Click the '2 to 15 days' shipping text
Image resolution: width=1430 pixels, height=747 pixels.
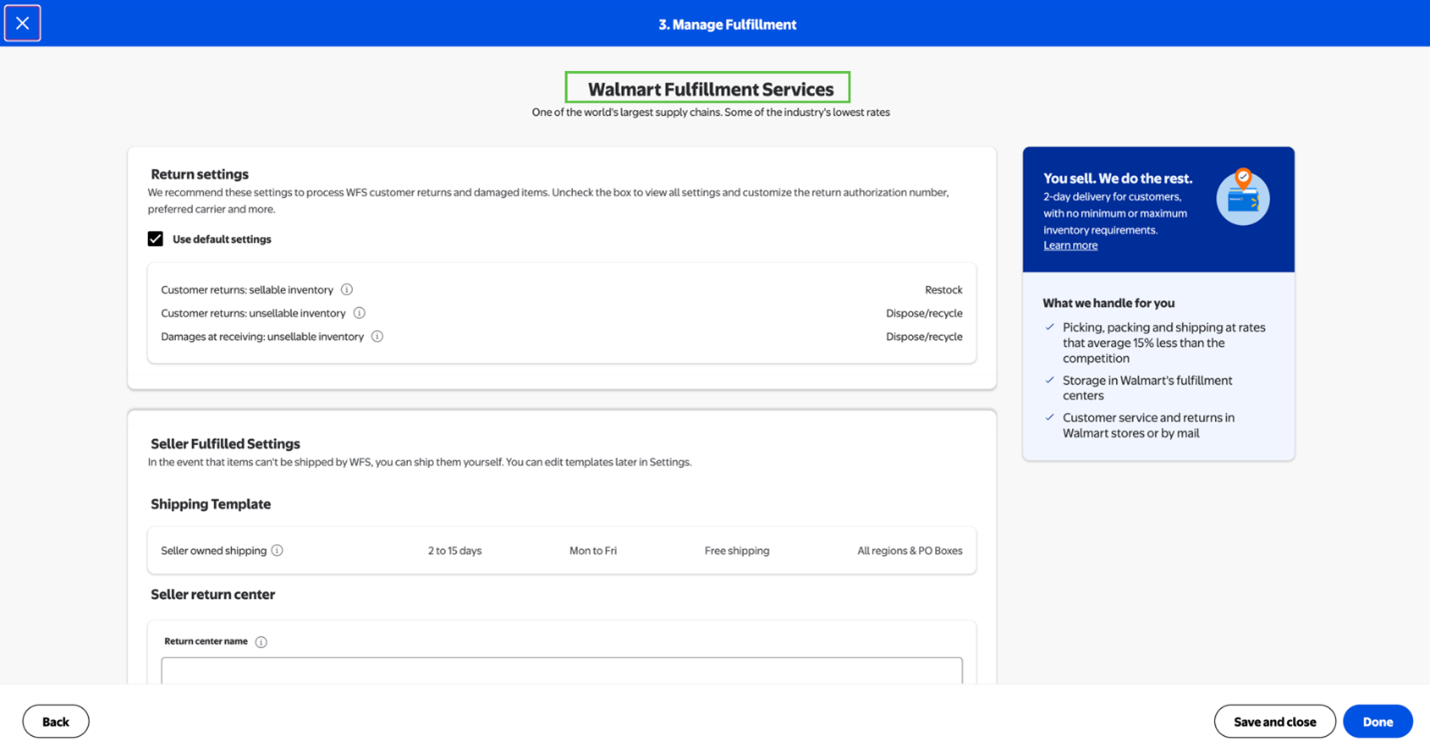pyautogui.click(x=455, y=551)
